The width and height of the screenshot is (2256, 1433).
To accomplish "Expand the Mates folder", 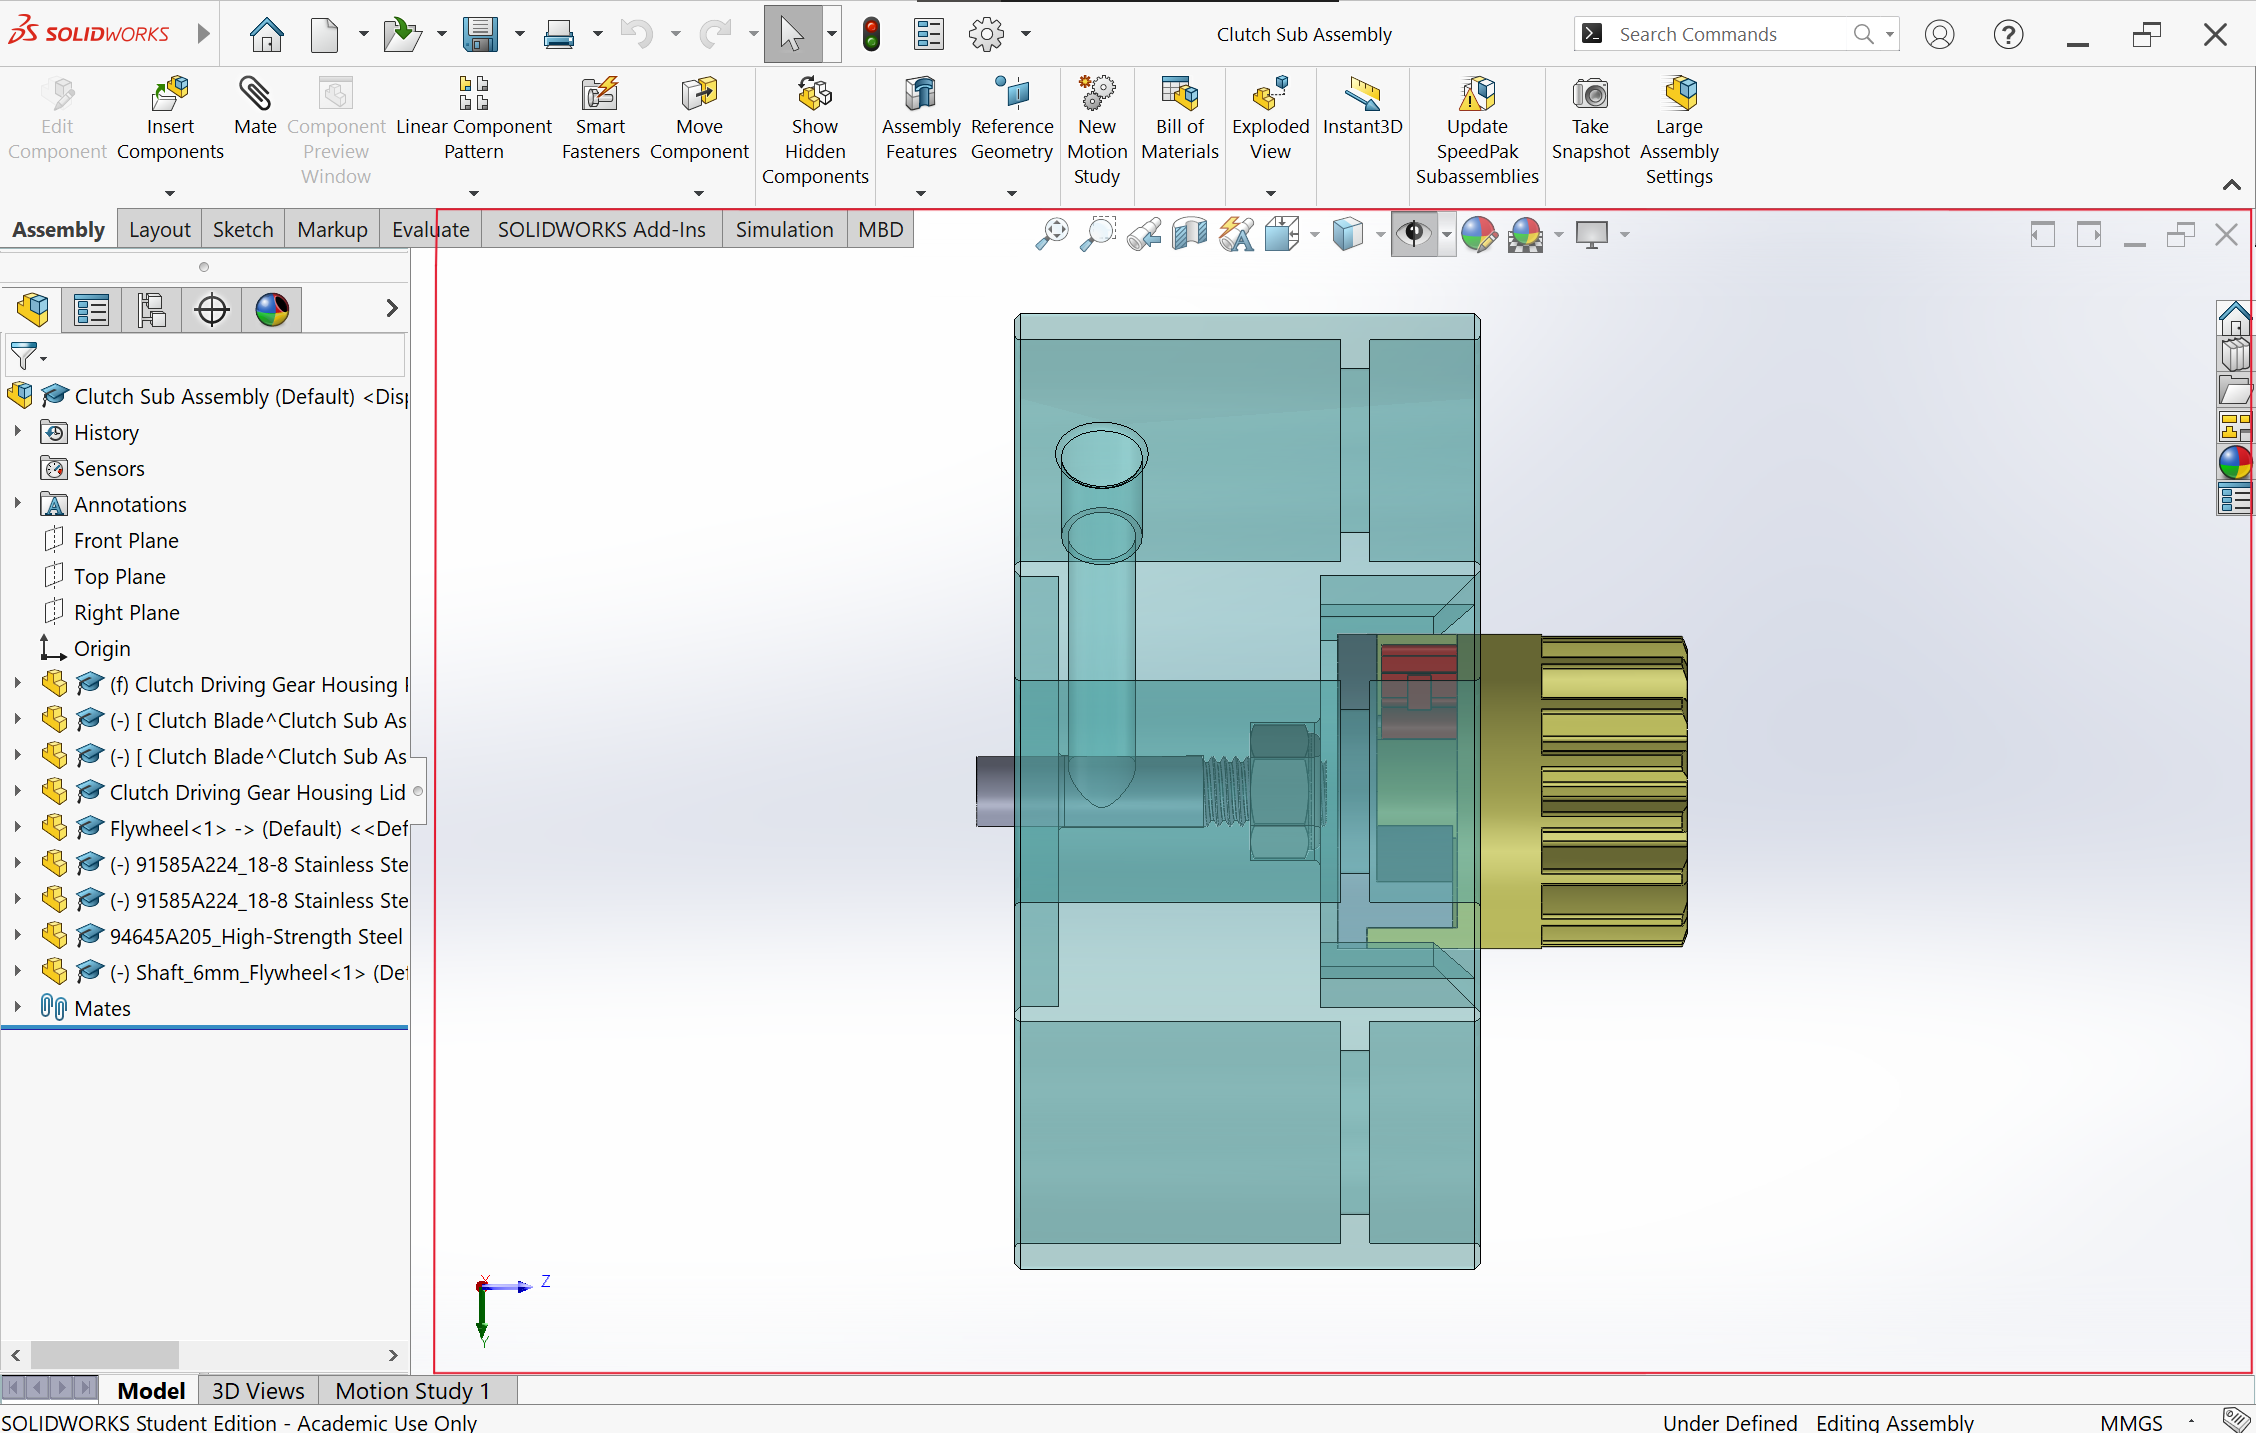I will (17, 1008).
